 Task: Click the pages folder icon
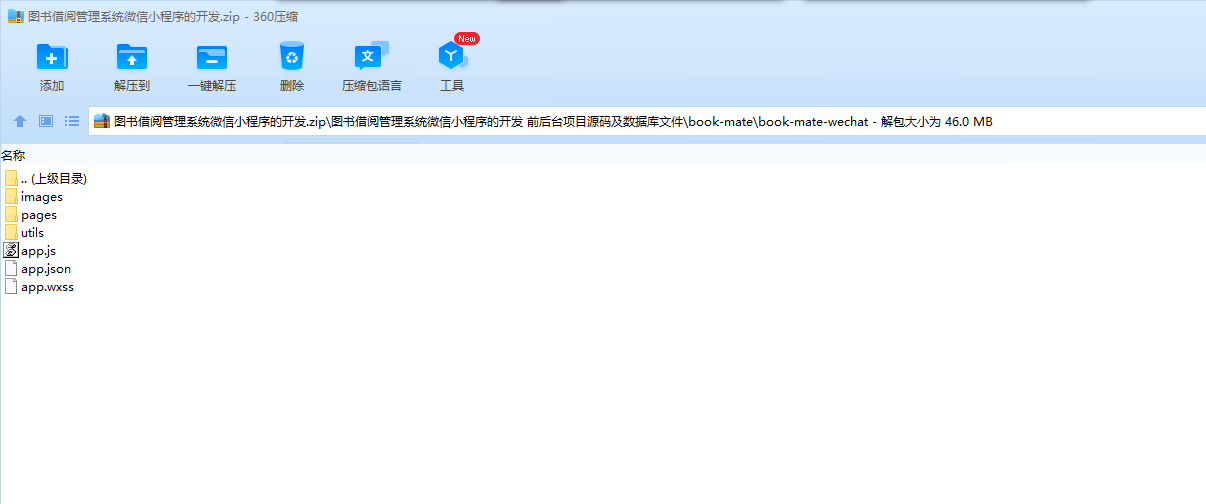[x=11, y=214]
